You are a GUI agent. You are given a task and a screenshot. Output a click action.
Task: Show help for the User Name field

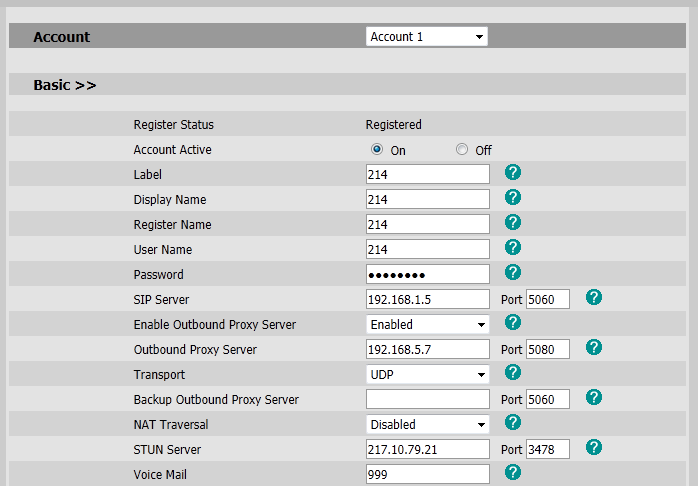[513, 247]
